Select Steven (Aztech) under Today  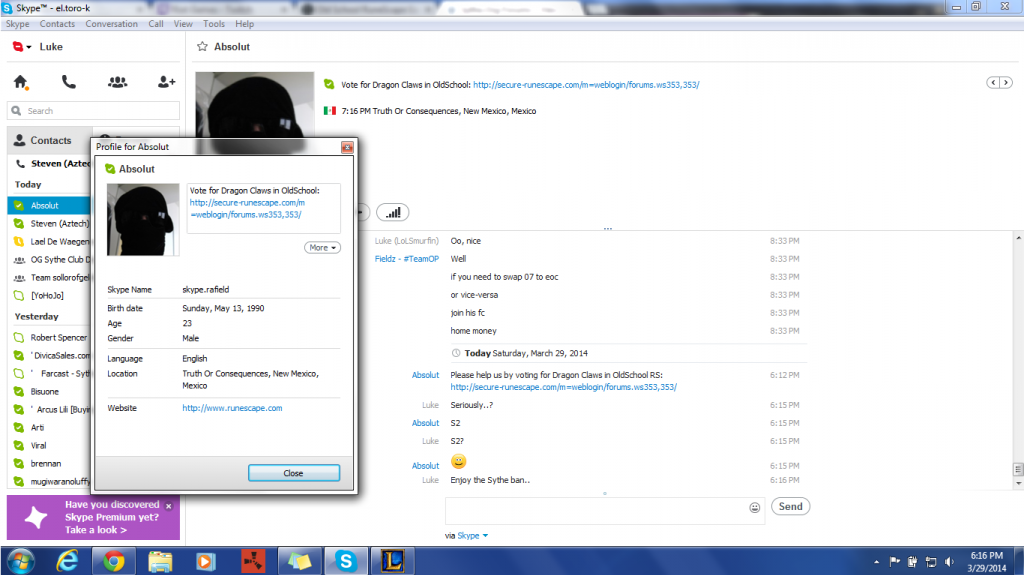(50, 223)
